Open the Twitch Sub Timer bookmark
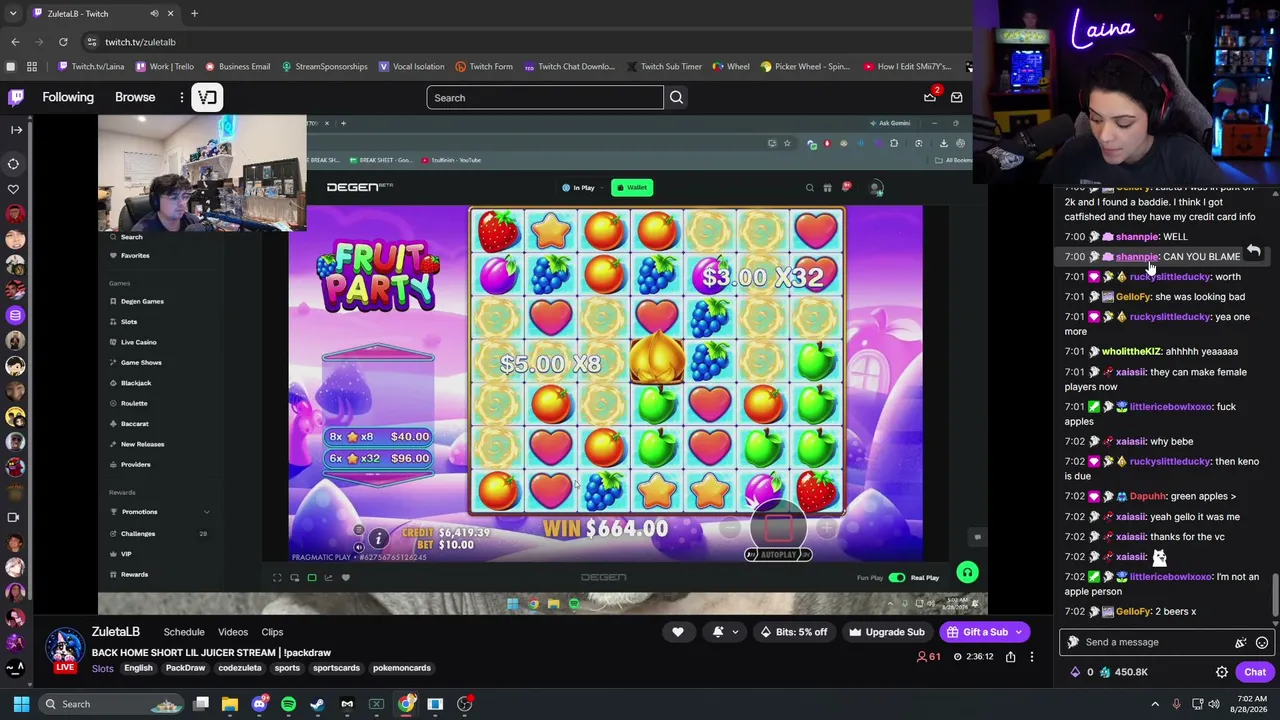The height and width of the screenshot is (720, 1280). 664,67
